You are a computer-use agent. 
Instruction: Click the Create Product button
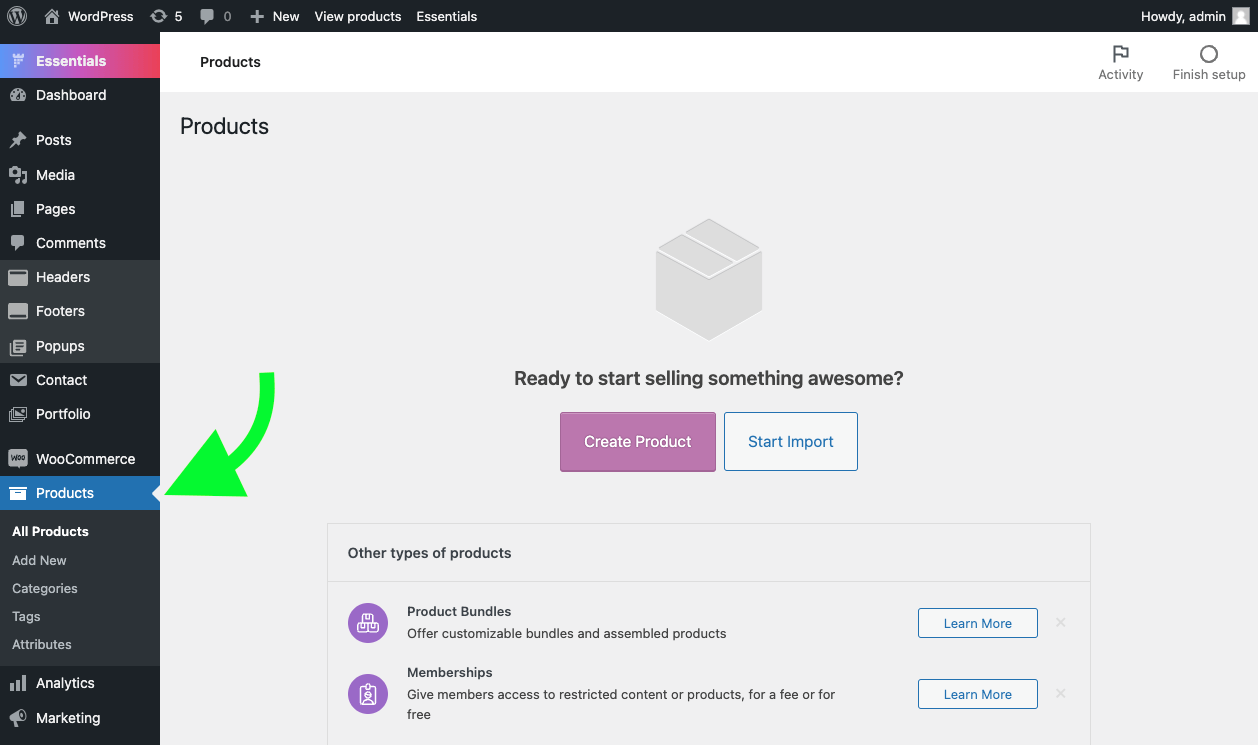pos(638,441)
